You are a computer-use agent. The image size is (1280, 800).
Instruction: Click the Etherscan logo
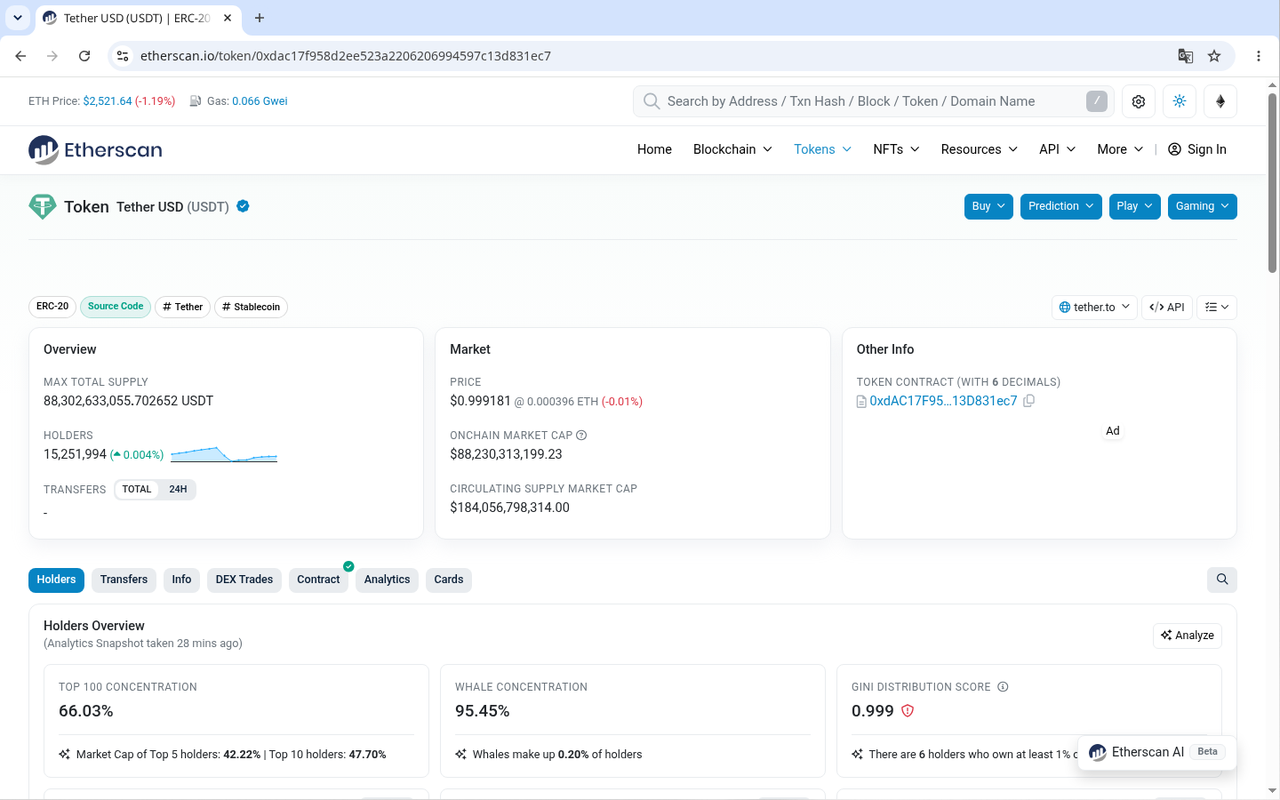tap(95, 150)
